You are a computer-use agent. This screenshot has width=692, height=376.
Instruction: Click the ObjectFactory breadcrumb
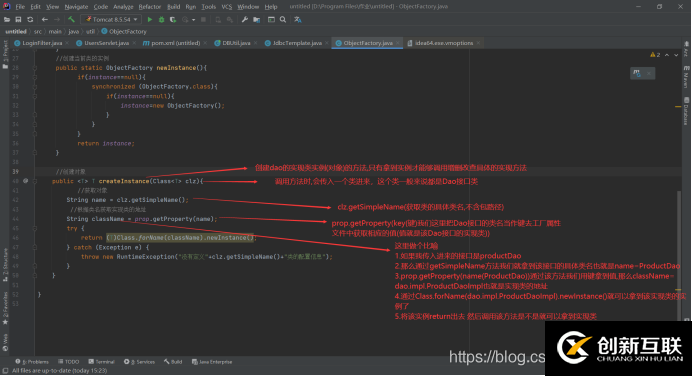tap(124, 31)
